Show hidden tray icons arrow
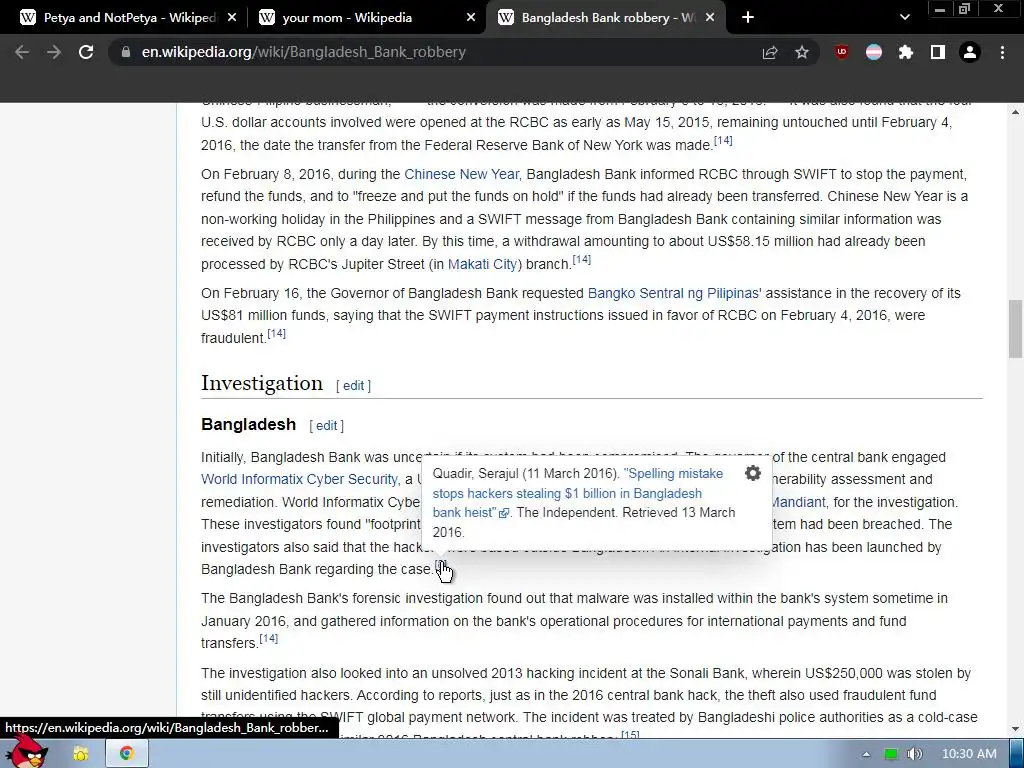The width and height of the screenshot is (1024, 768). click(x=866, y=754)
